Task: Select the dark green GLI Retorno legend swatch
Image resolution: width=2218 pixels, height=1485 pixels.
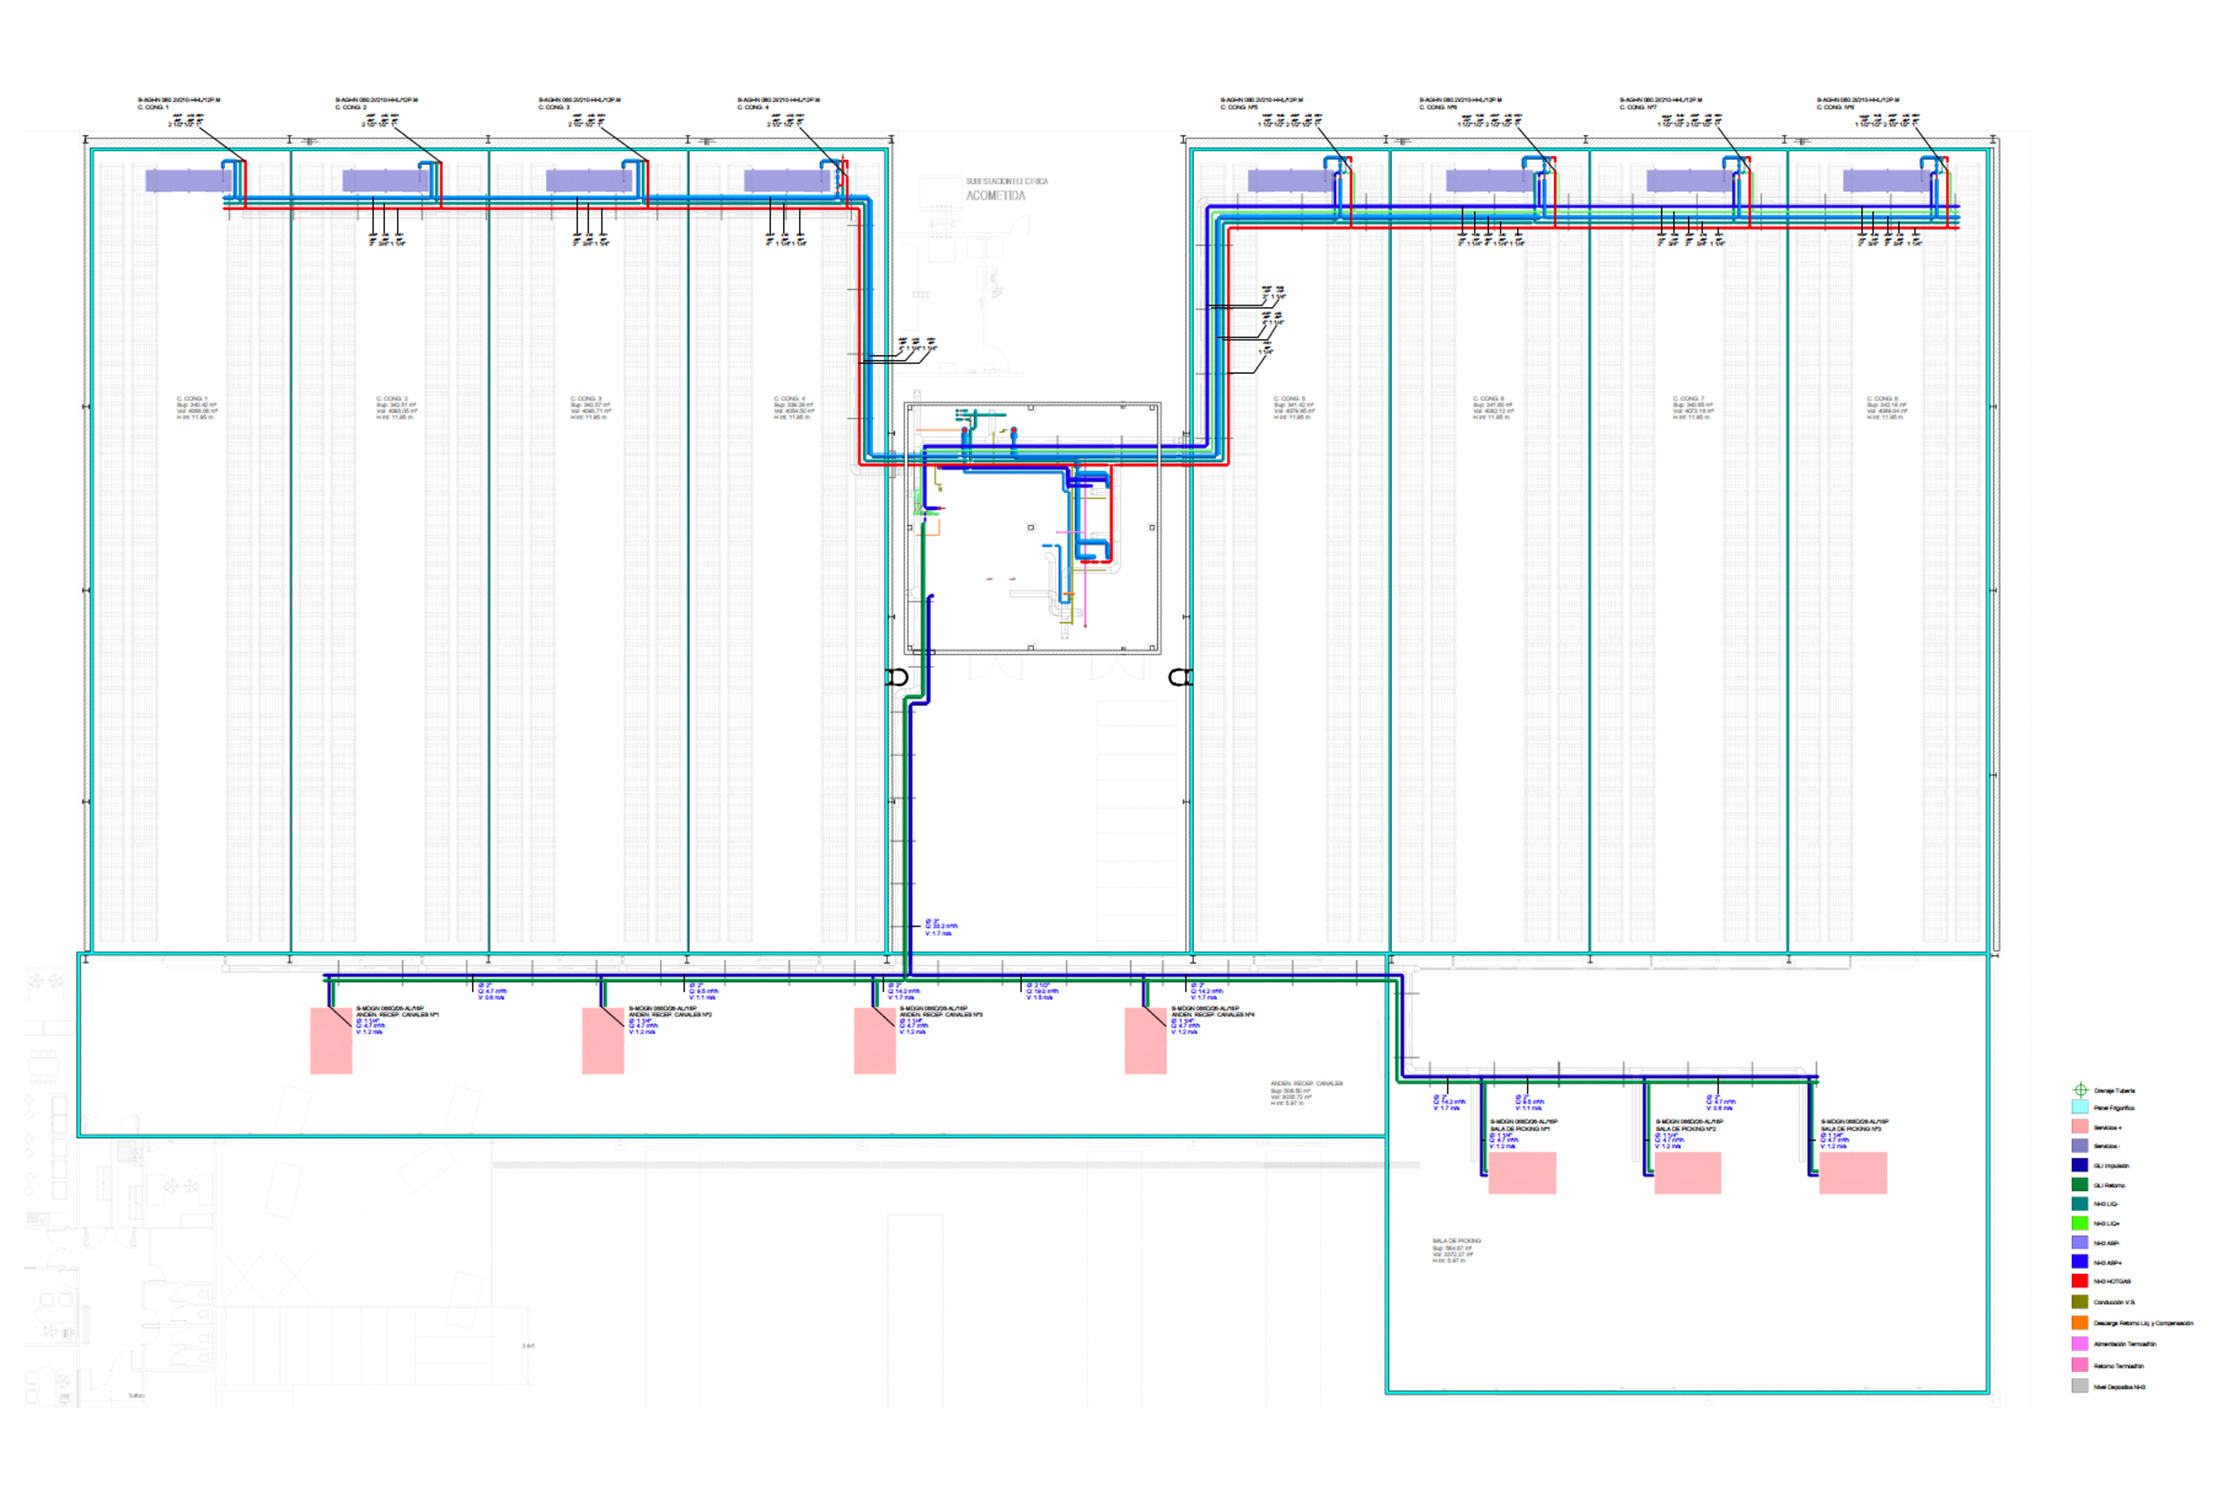Action: tap(2080, 1185)
